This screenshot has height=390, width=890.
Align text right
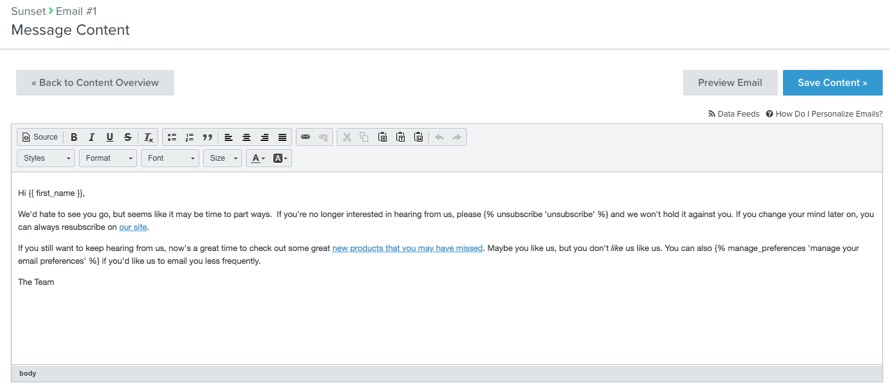[x=264, y=137]
